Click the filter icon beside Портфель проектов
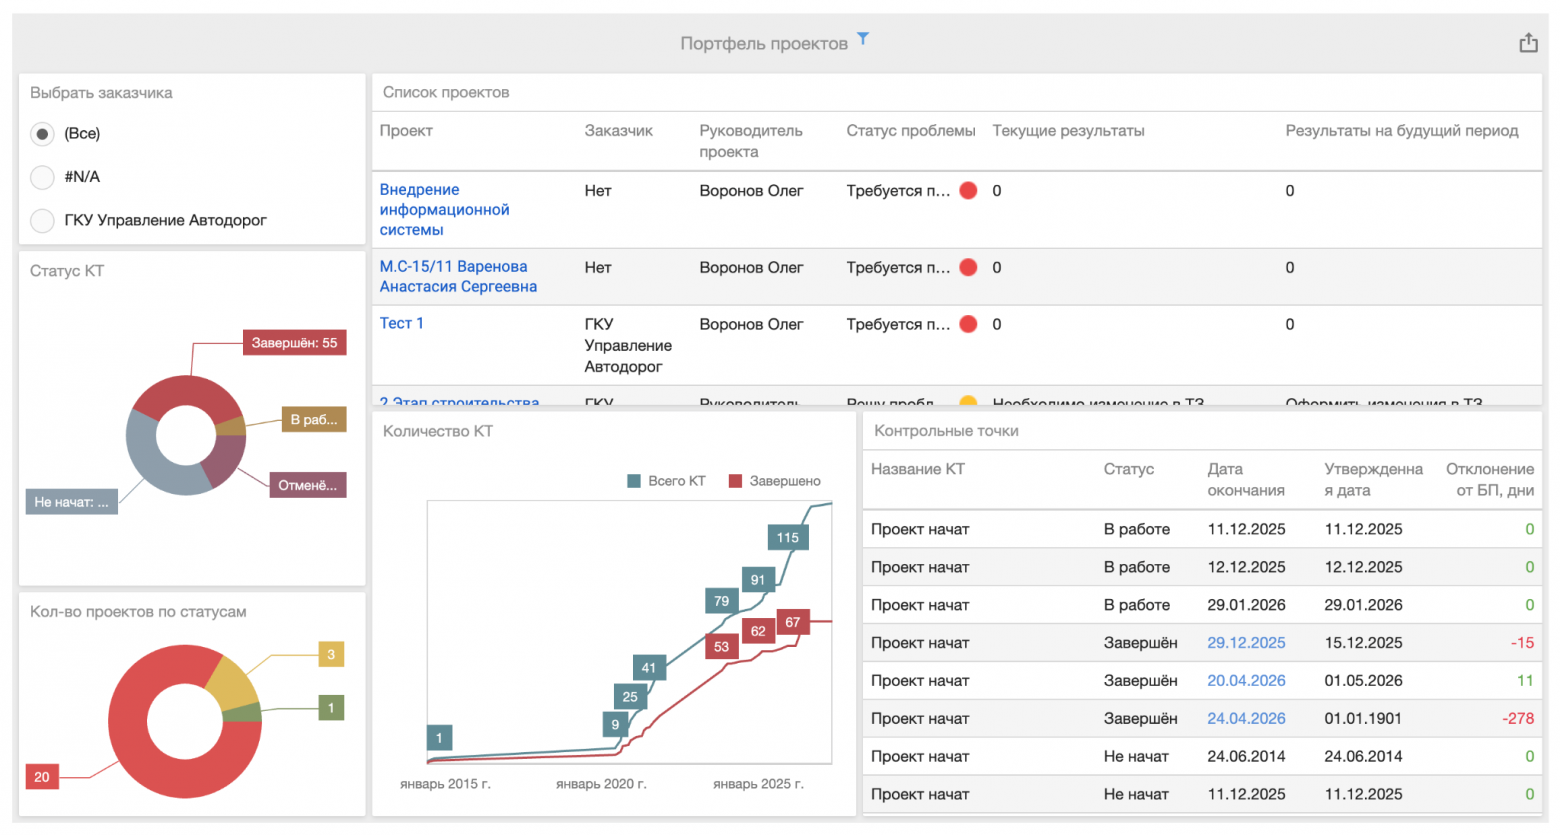The height and width of the screenshot is (835, 1560). [863, 39]
